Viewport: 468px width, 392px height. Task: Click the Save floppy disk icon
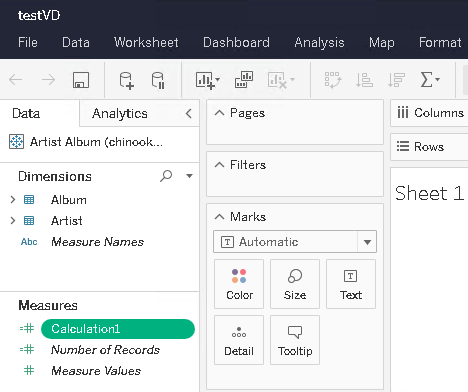coord(81,80)
